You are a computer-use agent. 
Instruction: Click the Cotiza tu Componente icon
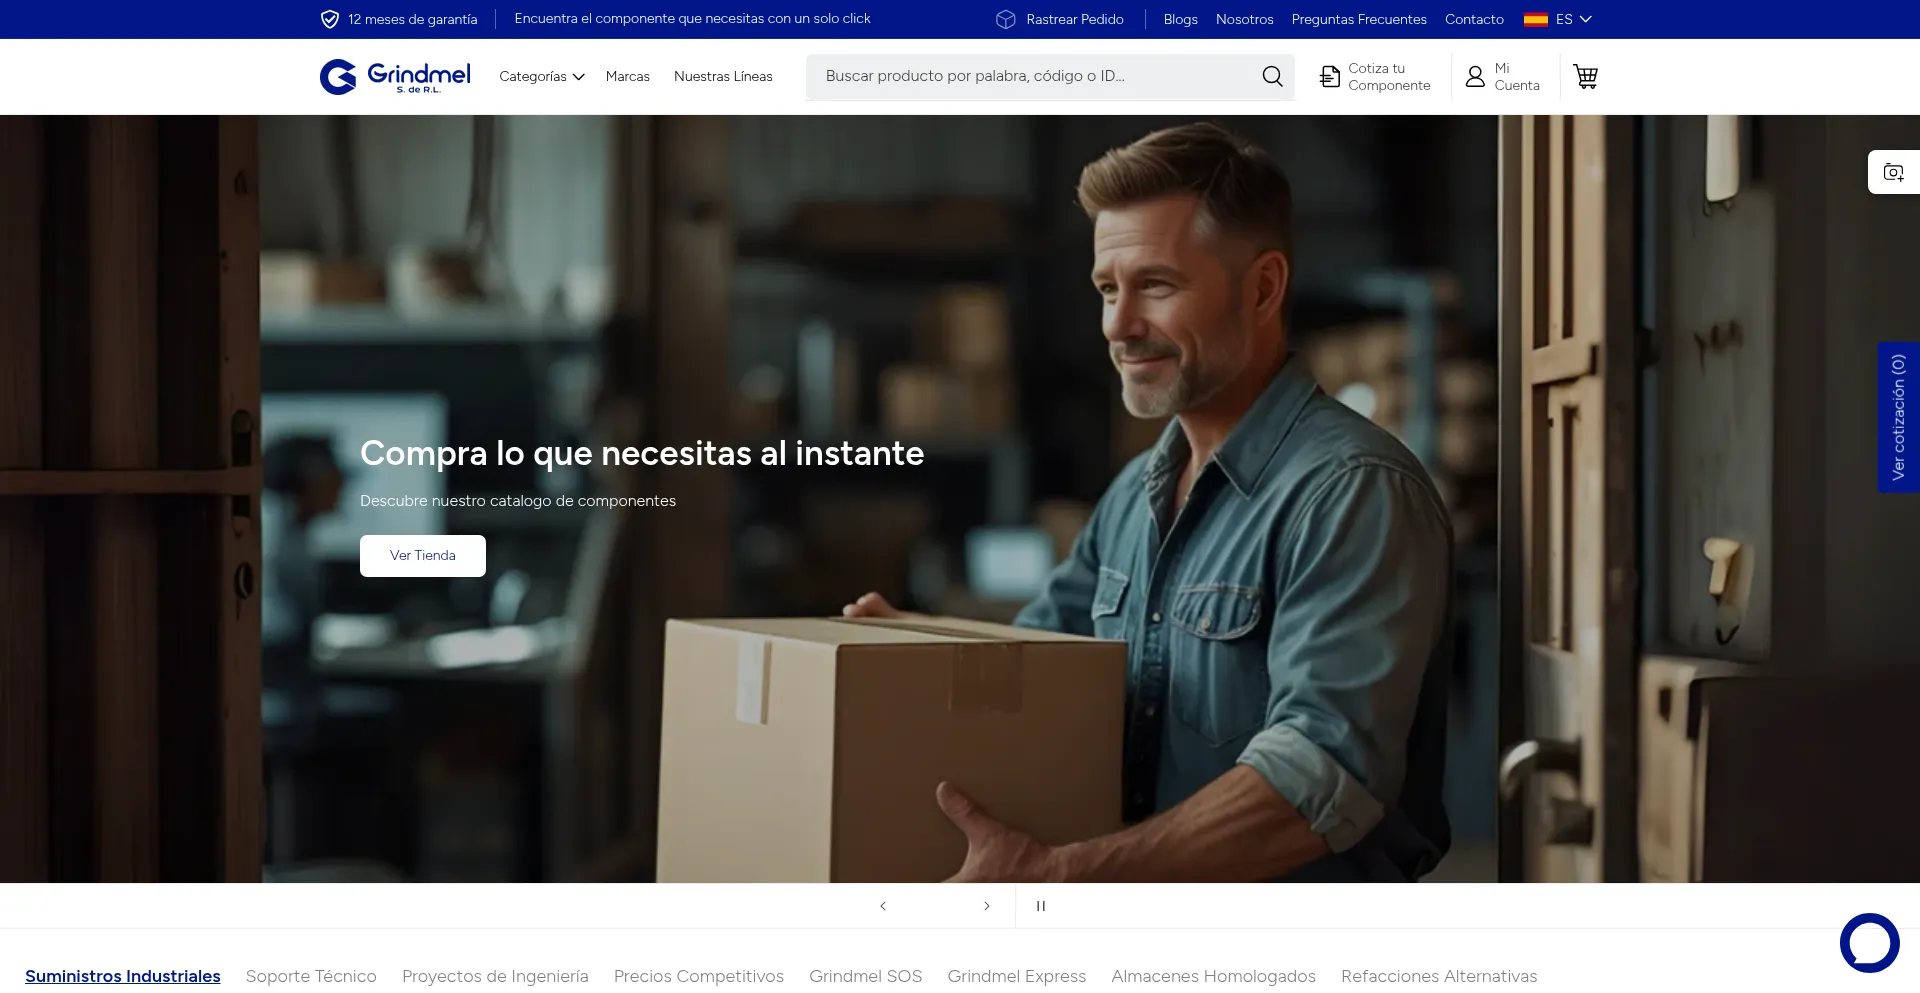click(1329, 77)
